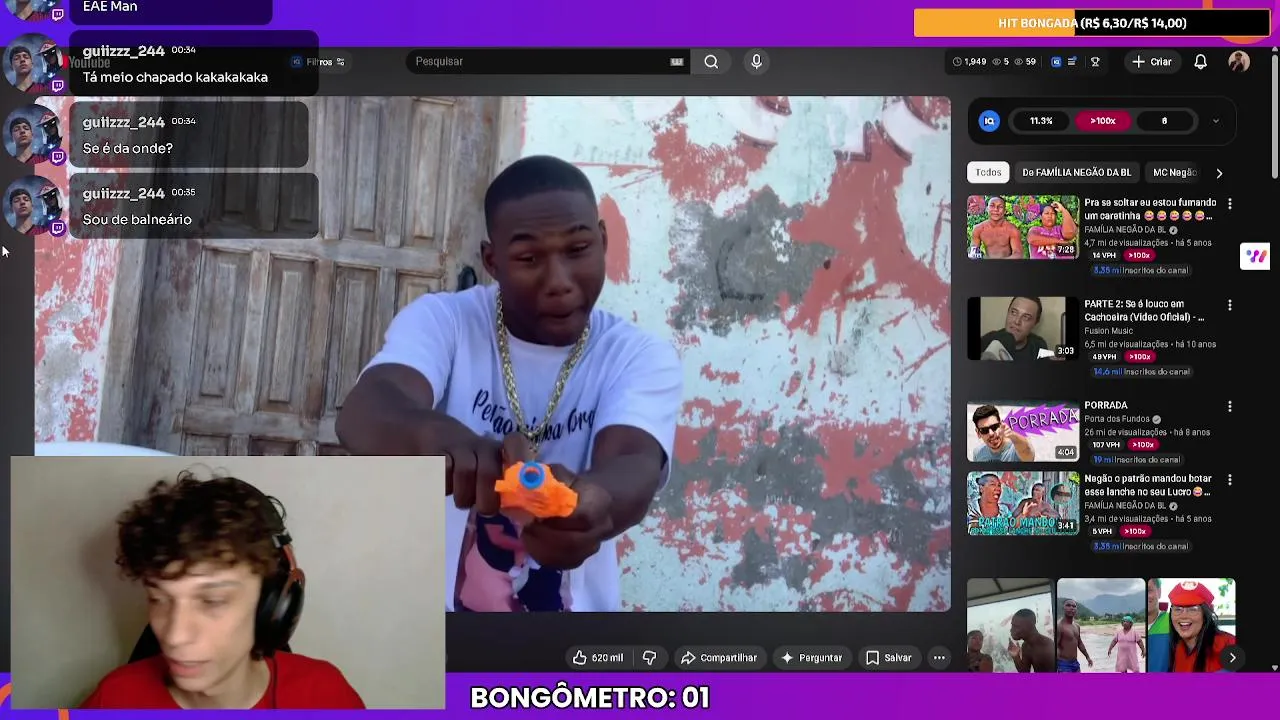Click the pill showing 8 in score panel
The image size is (1280, 720).
1164,121
